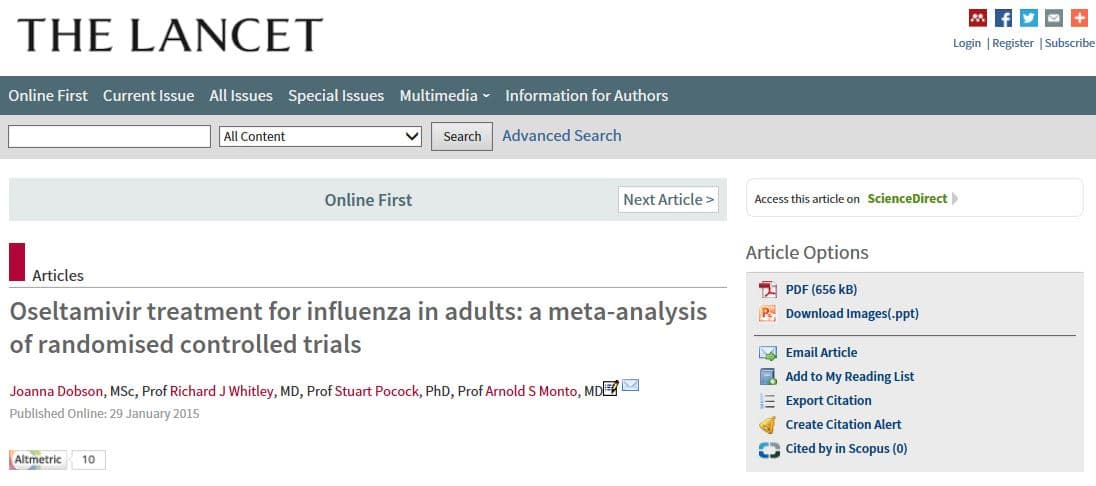Viewport: 1096px width, 486px height.
Task: Share the article on Twitter
Action: point(1028,18)
